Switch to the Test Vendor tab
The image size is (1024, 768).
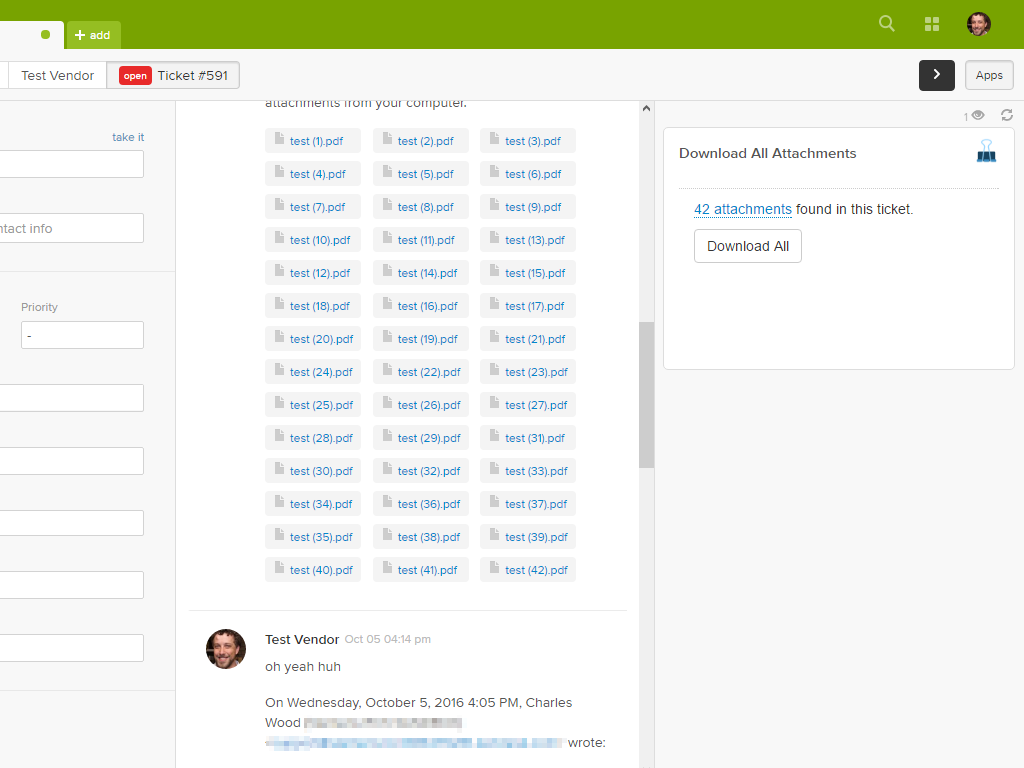click(x=58, y=75)
